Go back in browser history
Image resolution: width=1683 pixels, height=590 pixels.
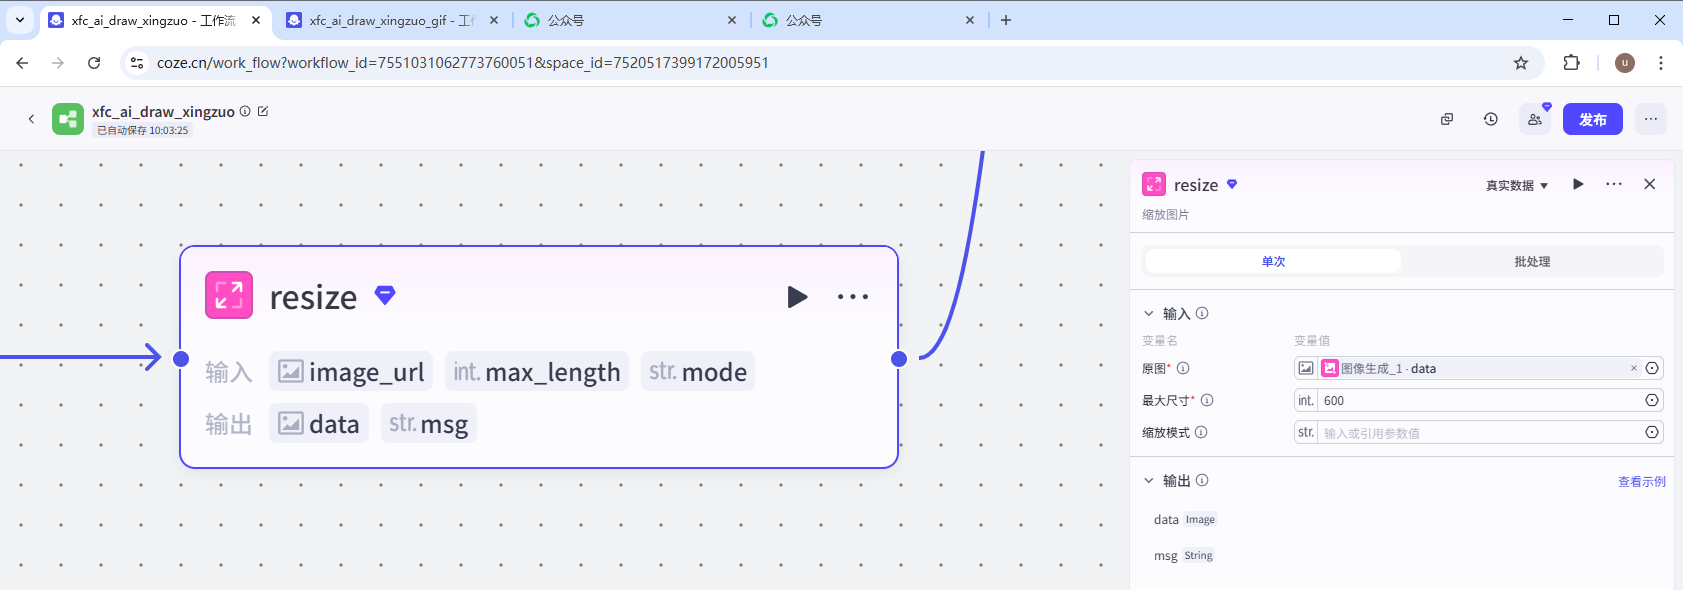point(22,63)
